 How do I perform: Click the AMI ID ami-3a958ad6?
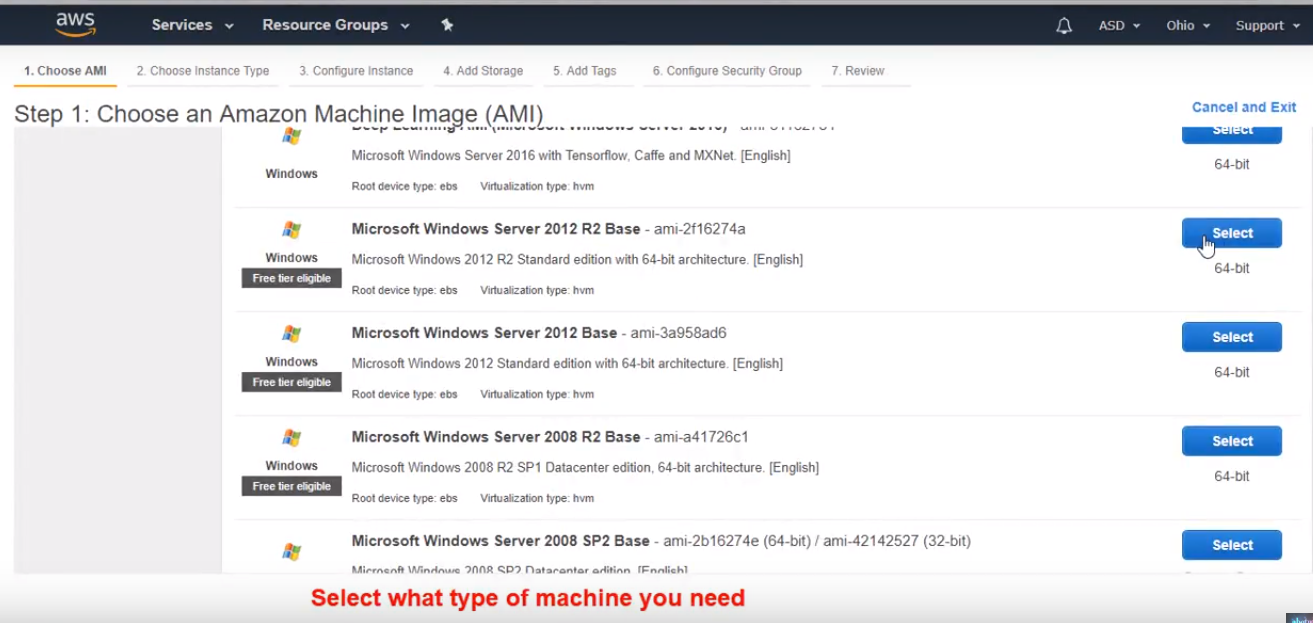click(679, 333)
